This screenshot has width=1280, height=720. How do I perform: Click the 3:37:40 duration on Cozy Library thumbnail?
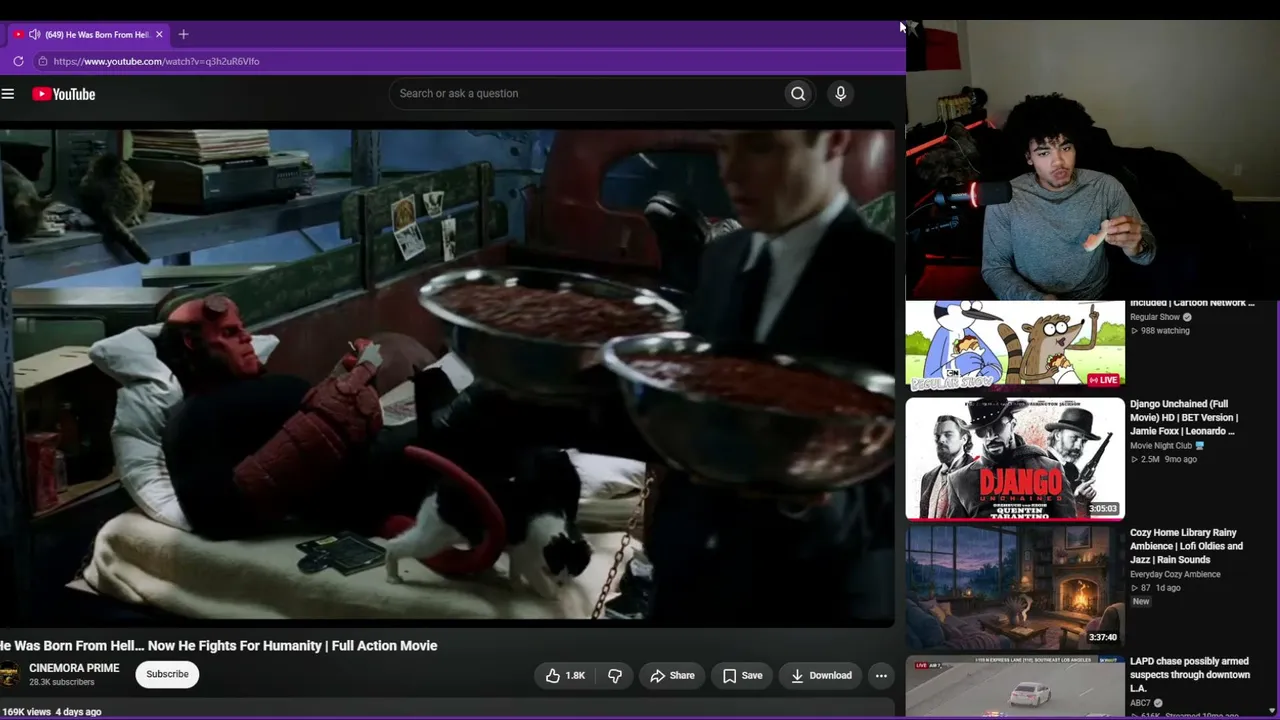(x=1103, y=638)
